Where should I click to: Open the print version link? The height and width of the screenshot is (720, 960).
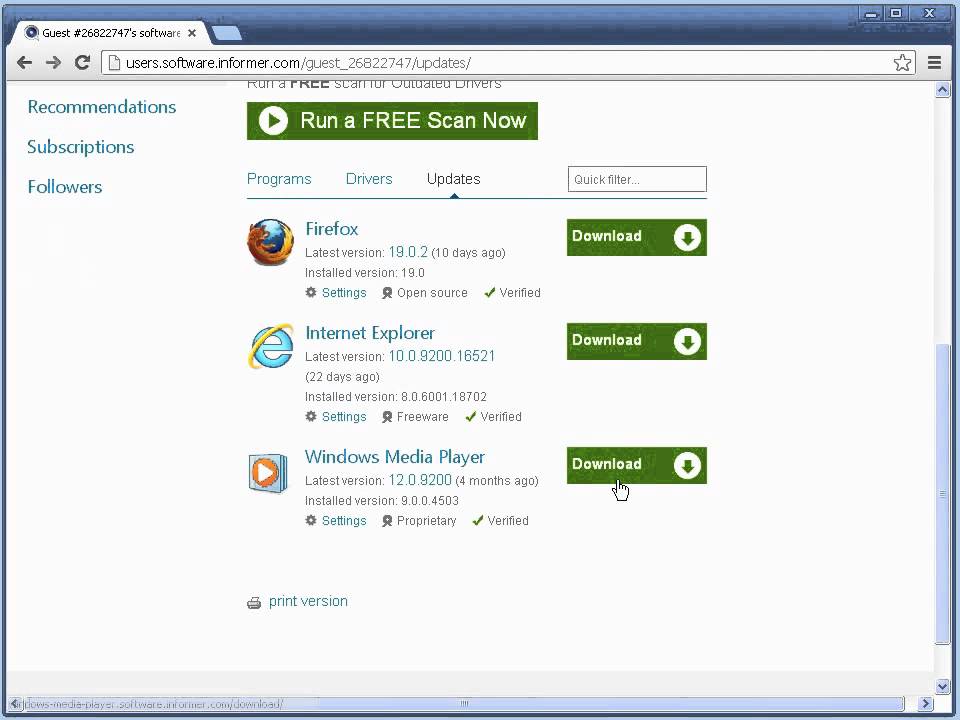point(308,601)
